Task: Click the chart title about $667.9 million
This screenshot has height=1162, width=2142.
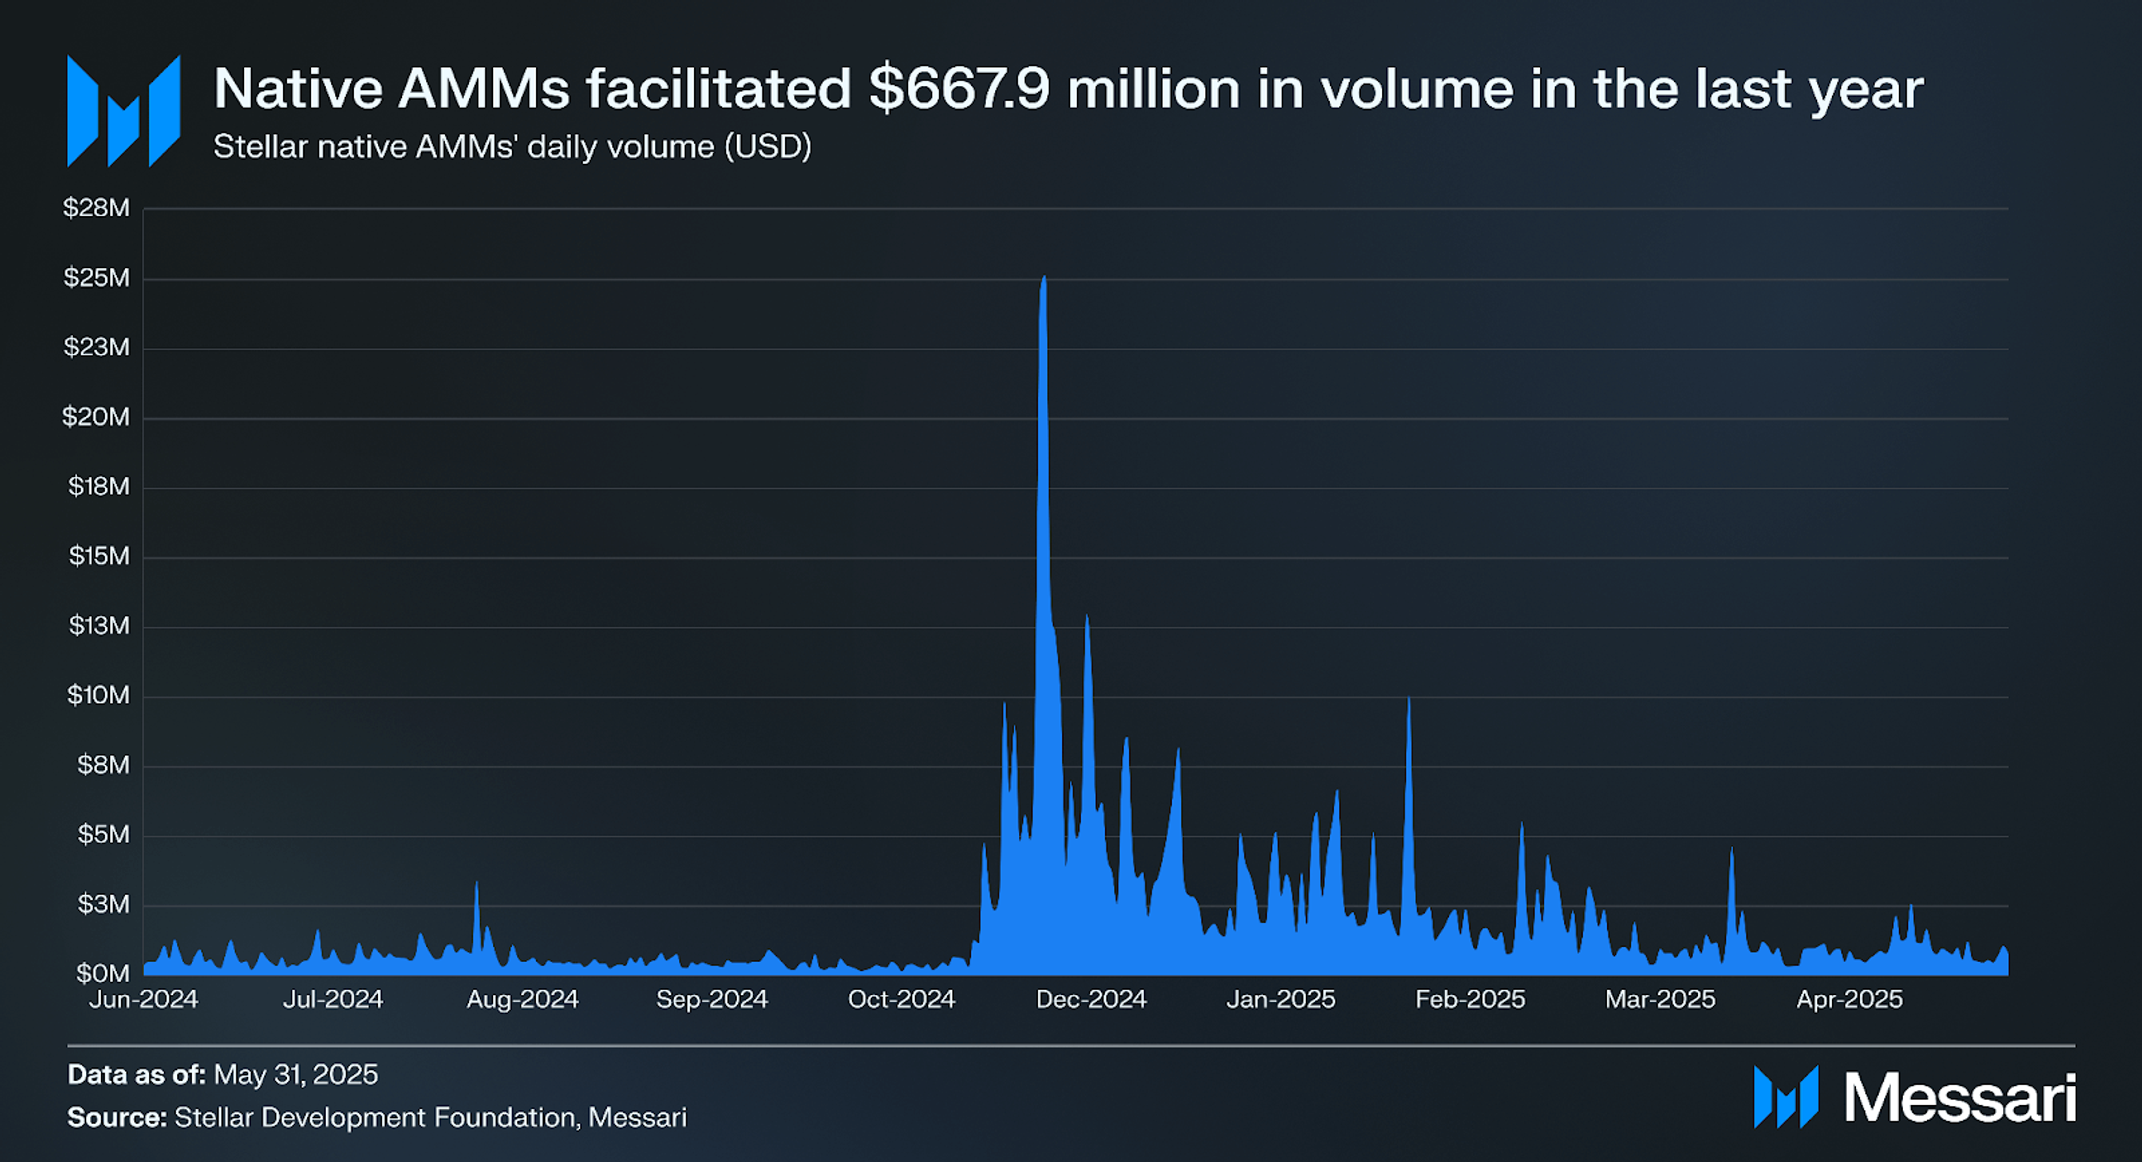Action: tap(1067, 89)
